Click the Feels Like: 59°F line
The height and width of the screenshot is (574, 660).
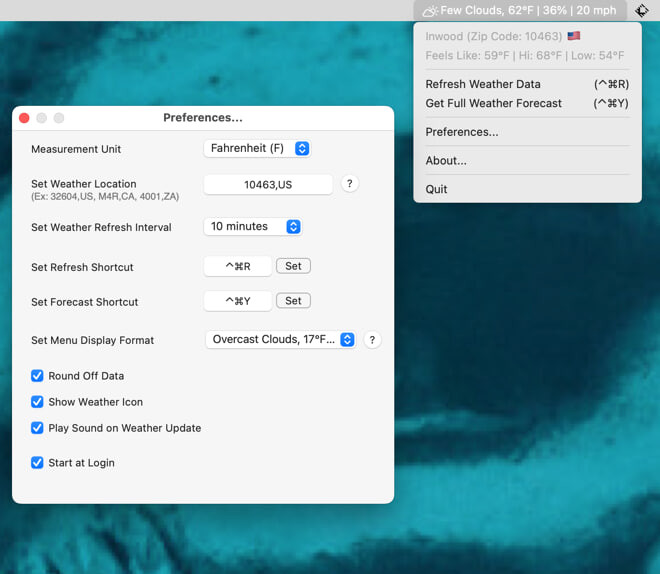pos(524,56)
